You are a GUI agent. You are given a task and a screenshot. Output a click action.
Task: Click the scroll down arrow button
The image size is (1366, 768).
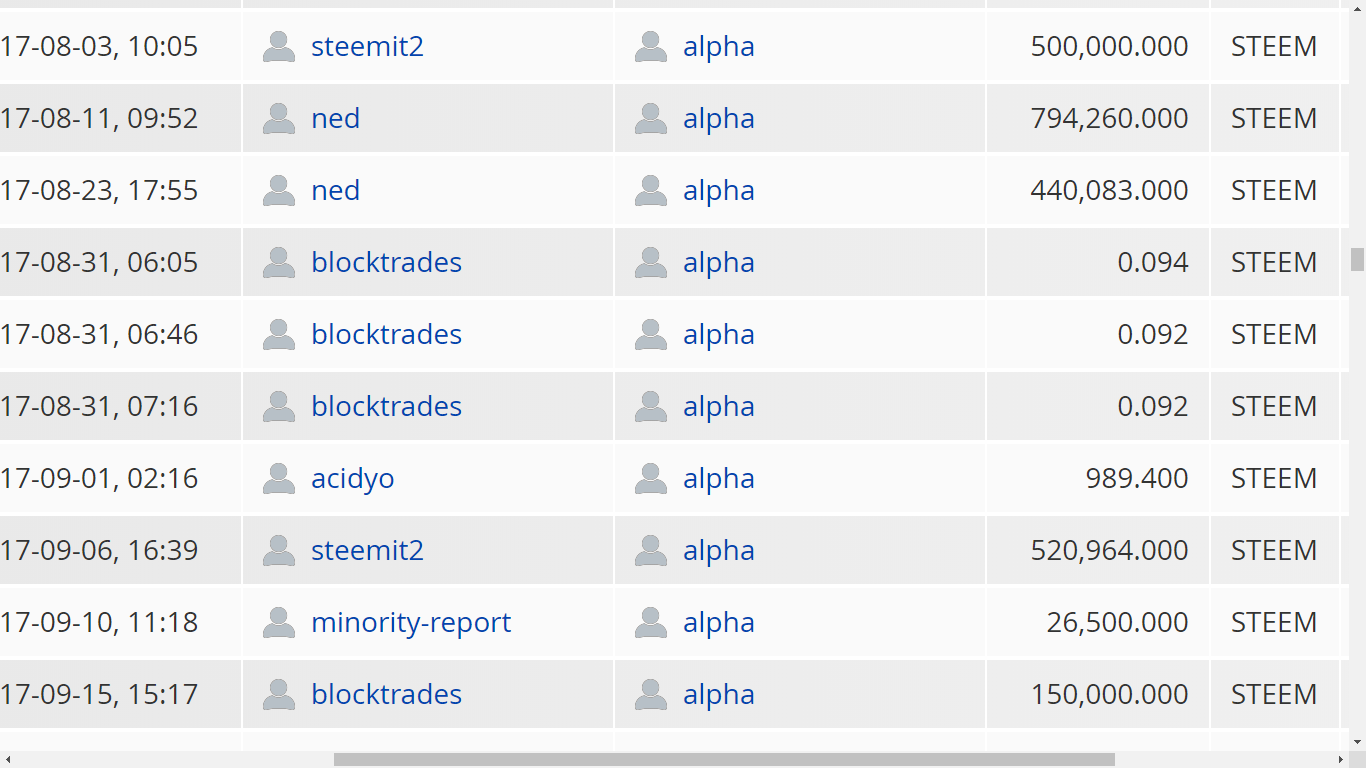point(1357,742)
